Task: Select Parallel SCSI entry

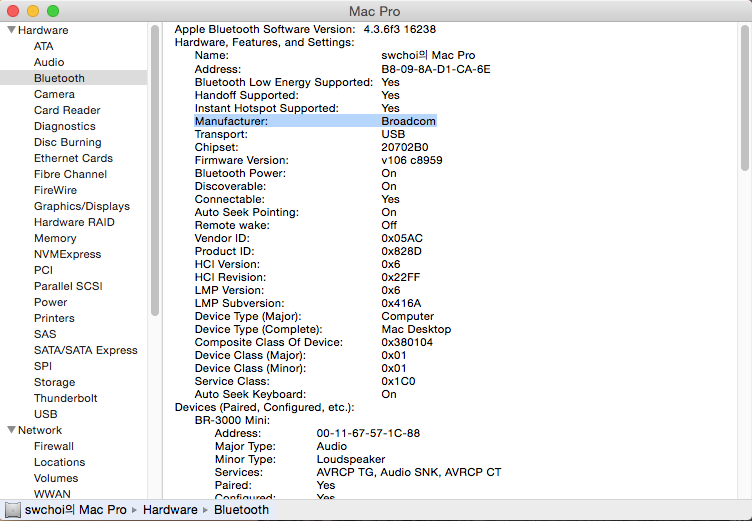Action: 68,286
